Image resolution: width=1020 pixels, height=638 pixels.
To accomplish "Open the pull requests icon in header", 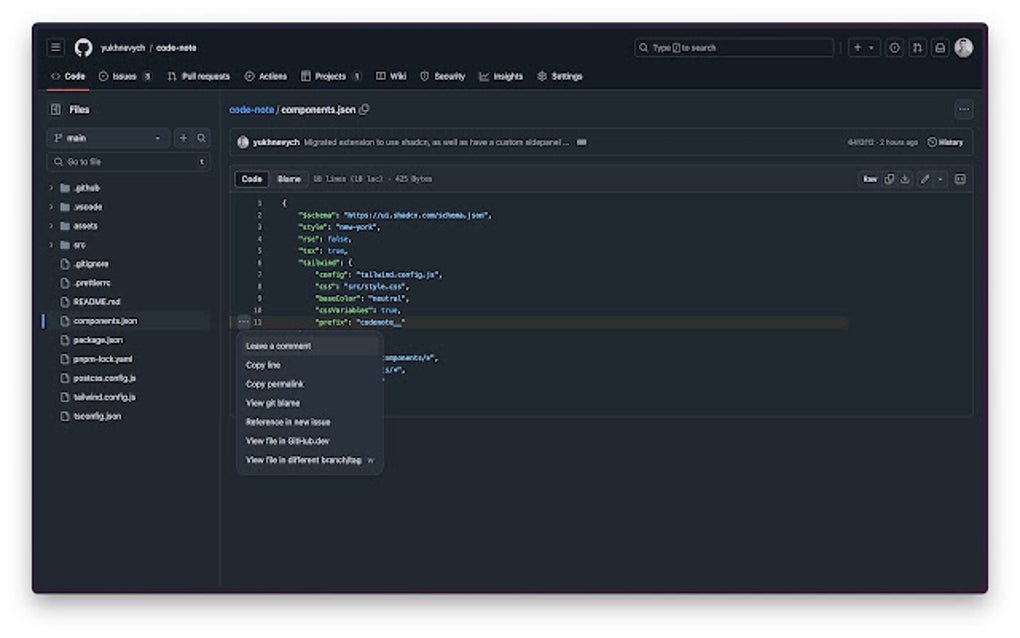I will [918, 46].
